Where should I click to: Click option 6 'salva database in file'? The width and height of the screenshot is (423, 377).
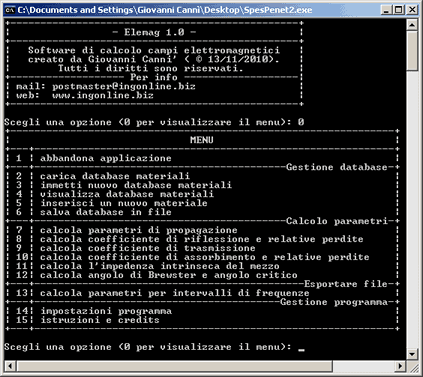pyautogui.click(x=106, y=212)
